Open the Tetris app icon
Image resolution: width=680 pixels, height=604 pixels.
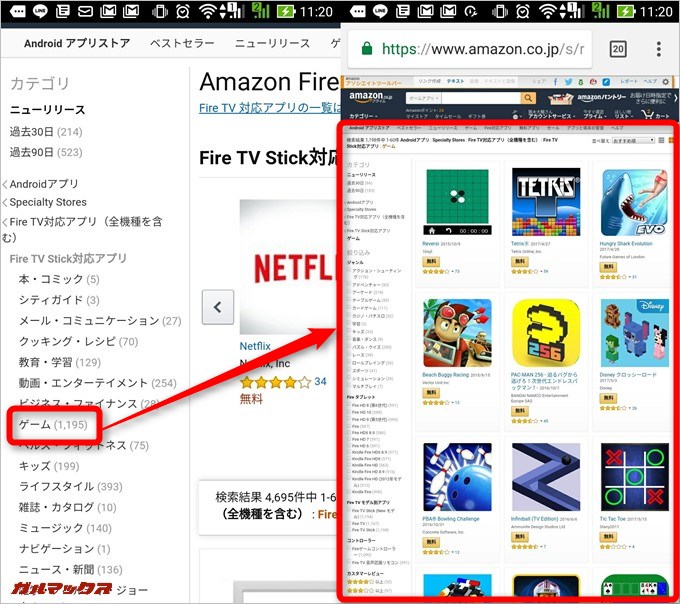coord(546,202)
